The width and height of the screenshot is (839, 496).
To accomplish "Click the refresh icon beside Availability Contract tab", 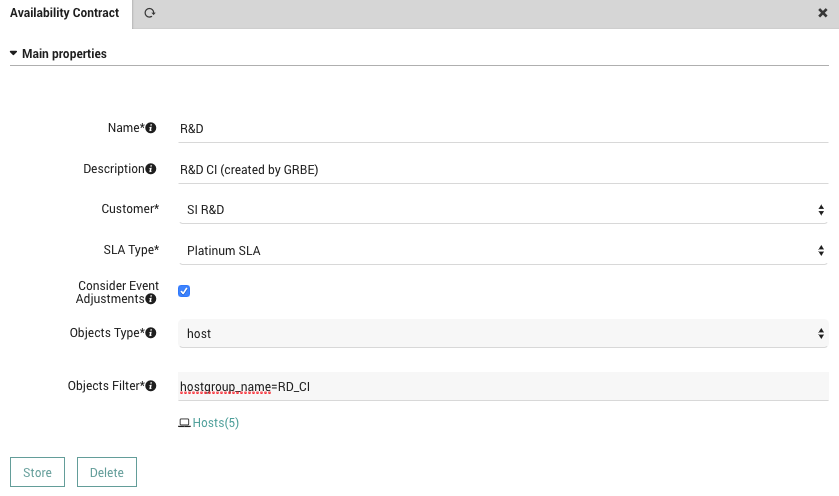I will 150,13.
